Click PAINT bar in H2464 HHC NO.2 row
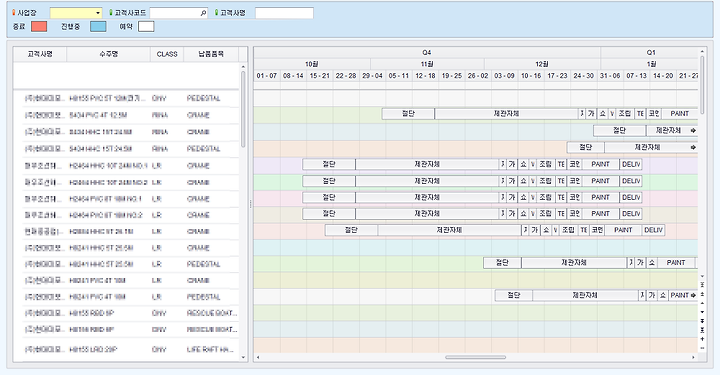This screenshot has height=375, width=720. 600,181
